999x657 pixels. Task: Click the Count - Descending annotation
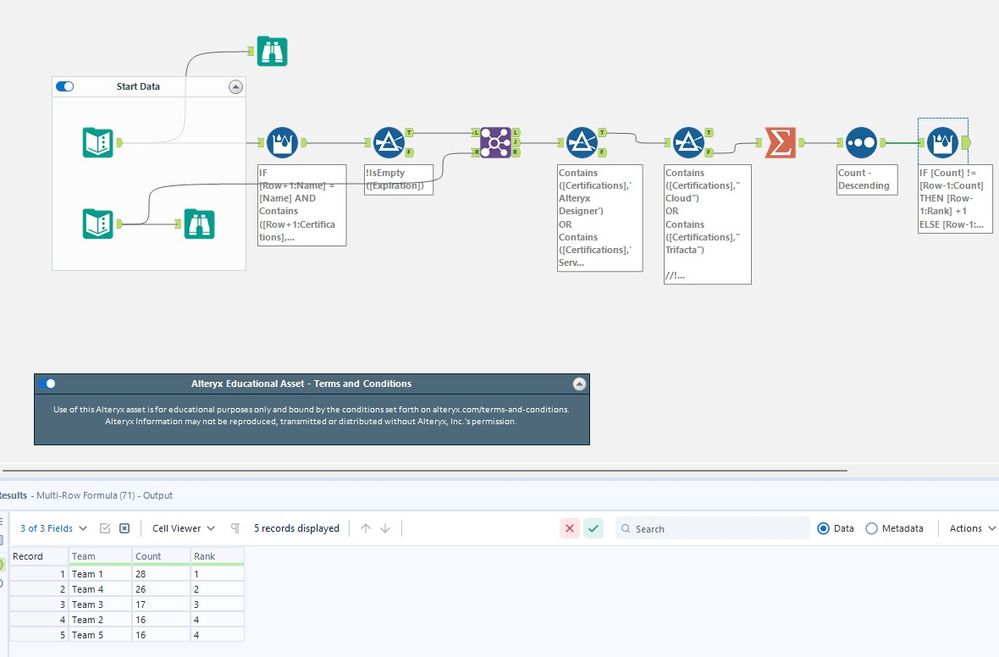click(866, 180)
